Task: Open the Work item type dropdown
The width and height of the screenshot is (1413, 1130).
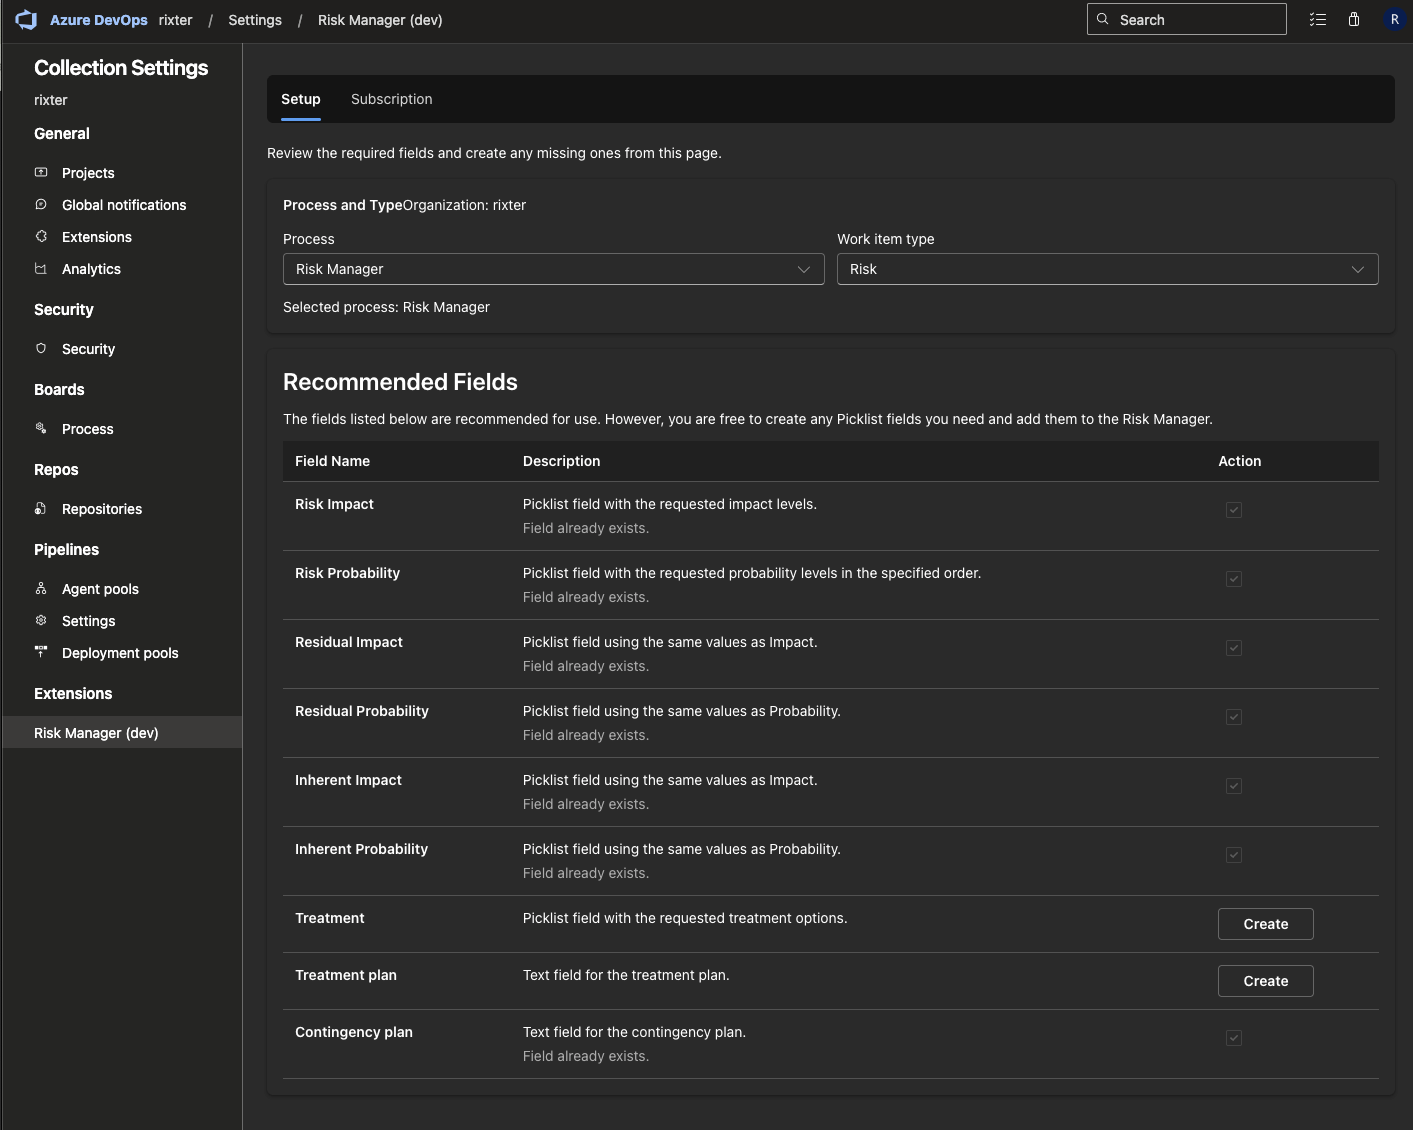Action: 1107,269
